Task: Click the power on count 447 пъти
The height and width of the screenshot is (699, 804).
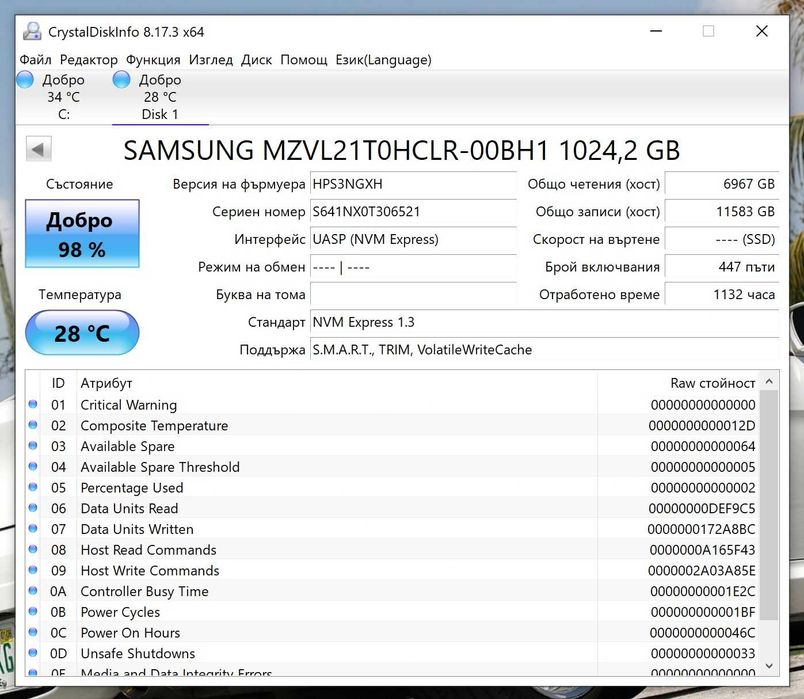Action: click(x=722, y=267)
